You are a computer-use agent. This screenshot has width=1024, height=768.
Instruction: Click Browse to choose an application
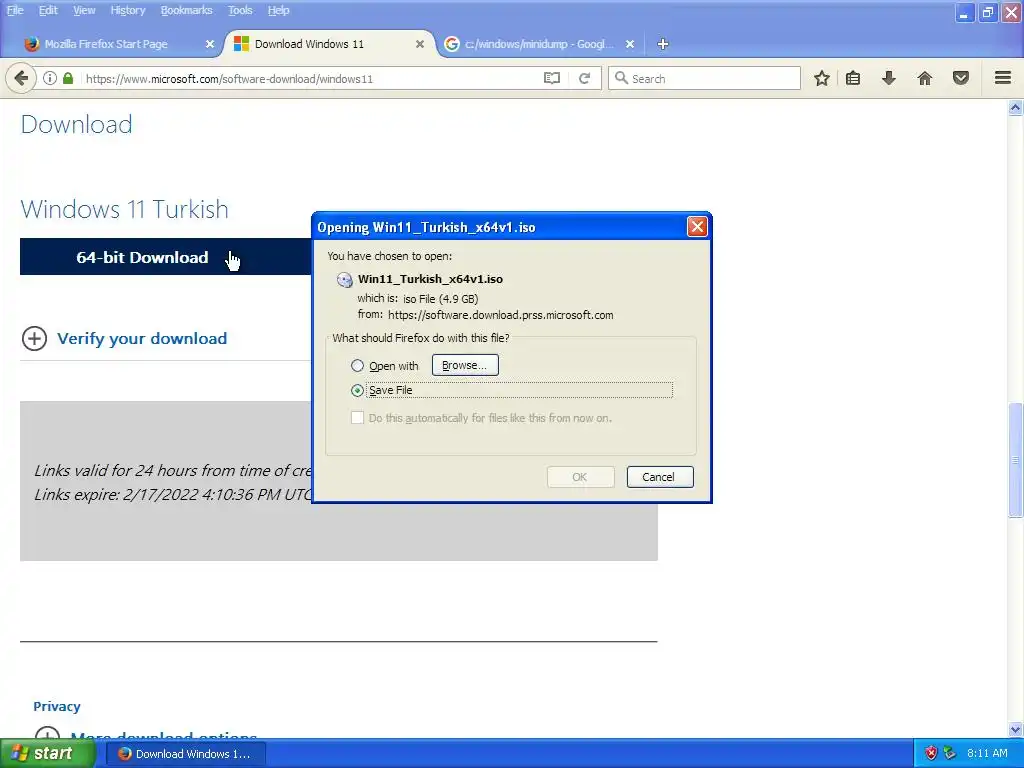point(465,365)
